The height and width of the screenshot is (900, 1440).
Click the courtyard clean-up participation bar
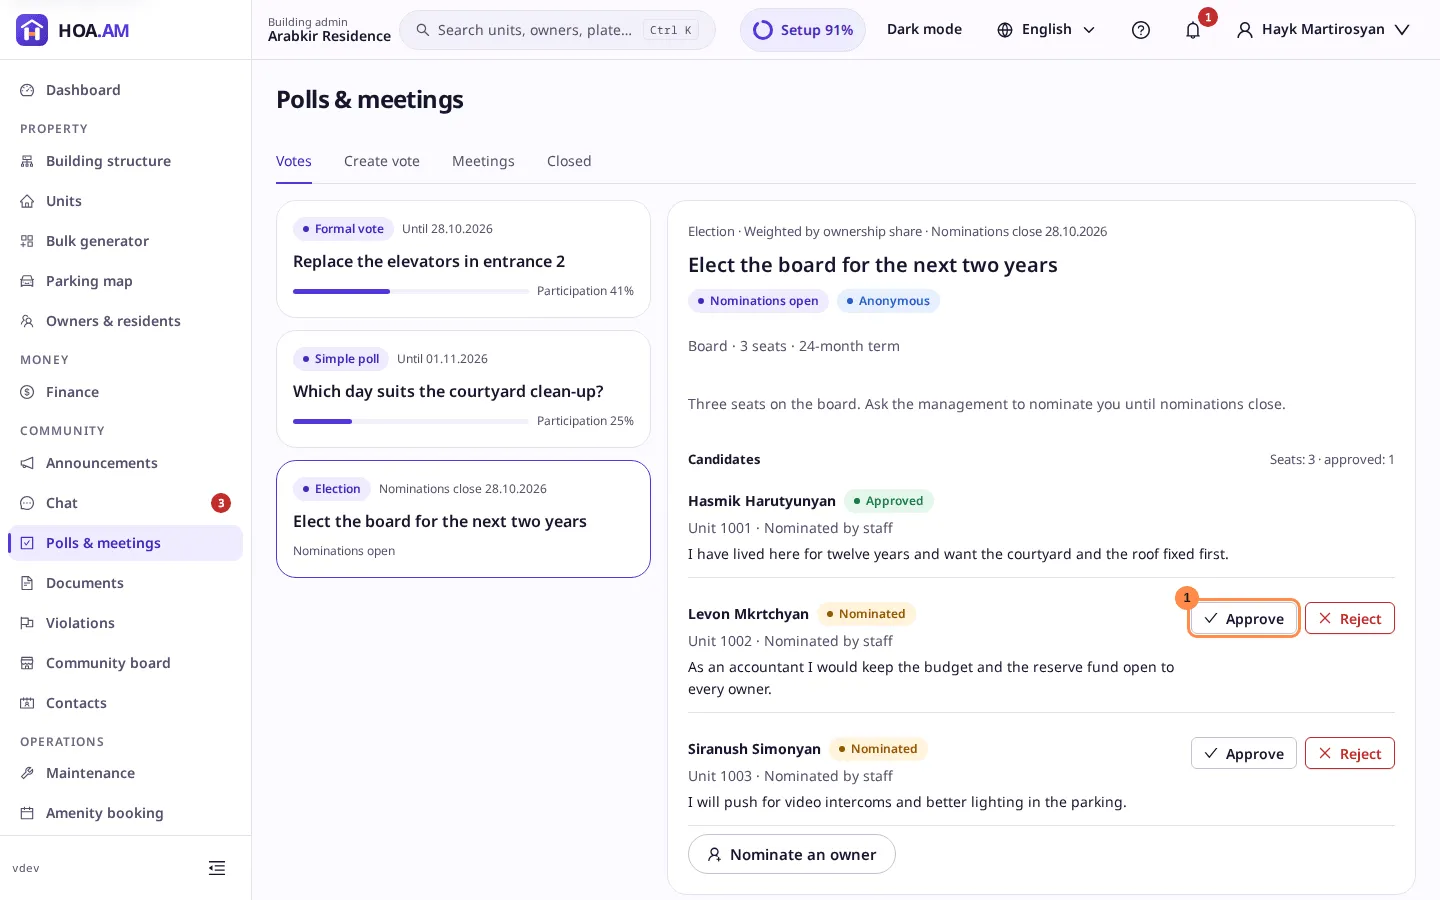tap(411, 422)
